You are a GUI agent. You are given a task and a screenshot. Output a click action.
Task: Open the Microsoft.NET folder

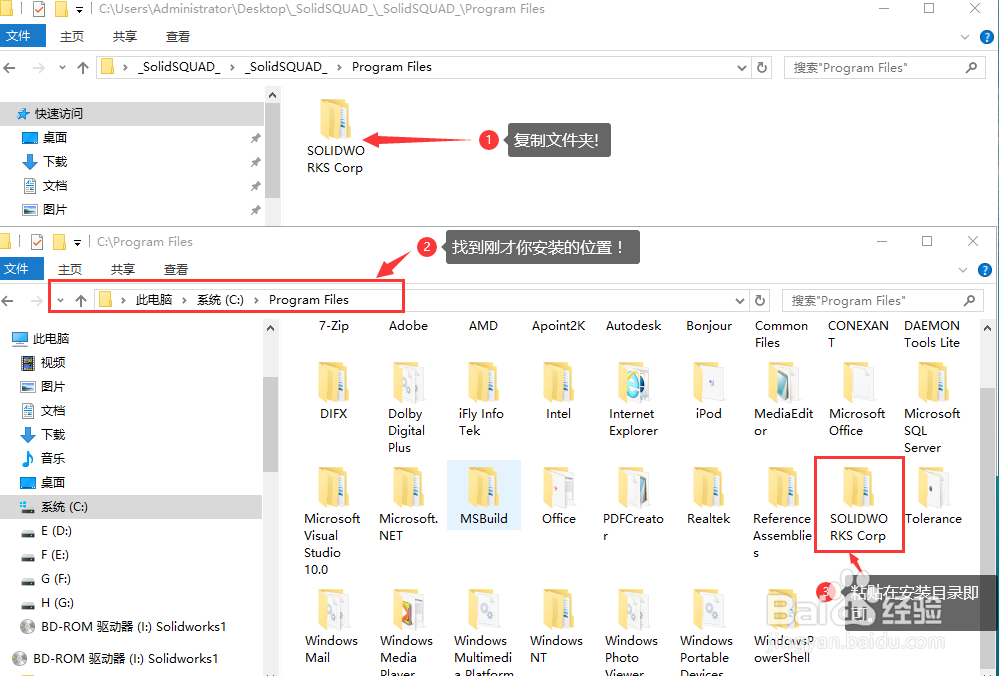tap(408, 504)
